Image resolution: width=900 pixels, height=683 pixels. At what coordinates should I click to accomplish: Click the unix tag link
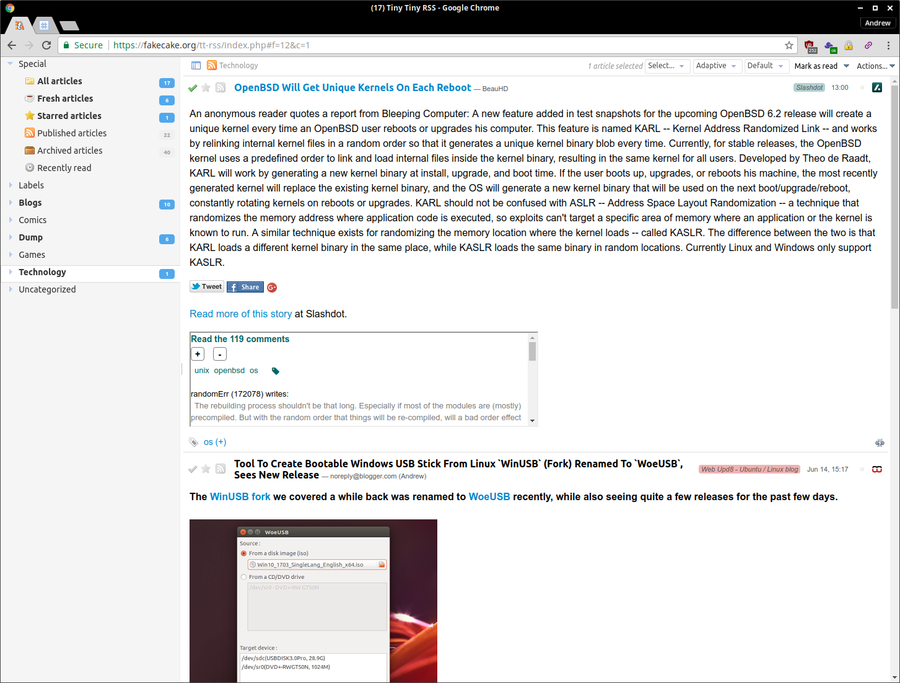(201, 371)
